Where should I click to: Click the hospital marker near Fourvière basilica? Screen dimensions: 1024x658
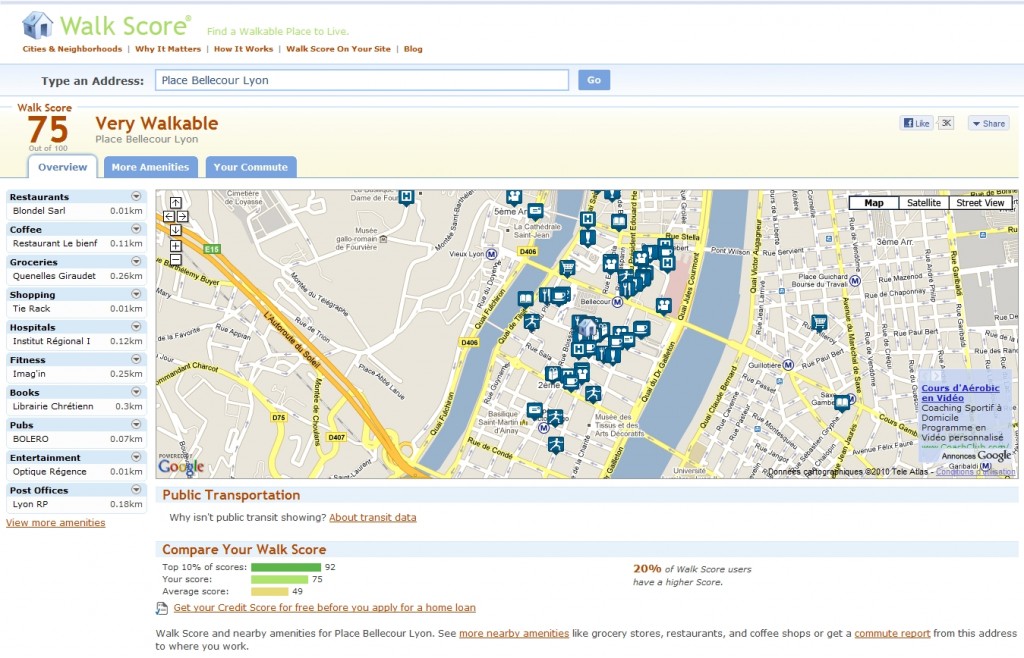coord(406,197)
